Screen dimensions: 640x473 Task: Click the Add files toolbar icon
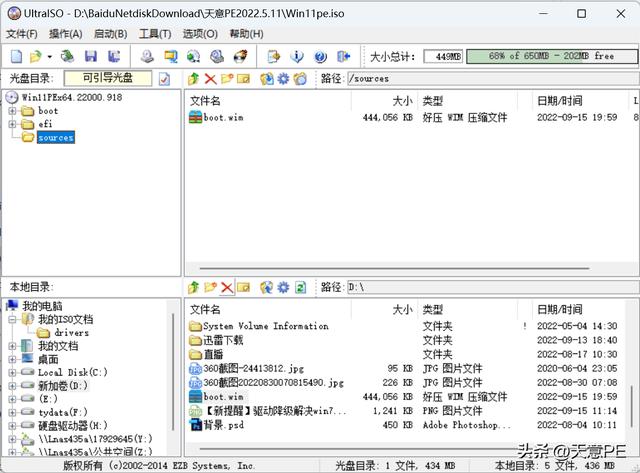273,56
